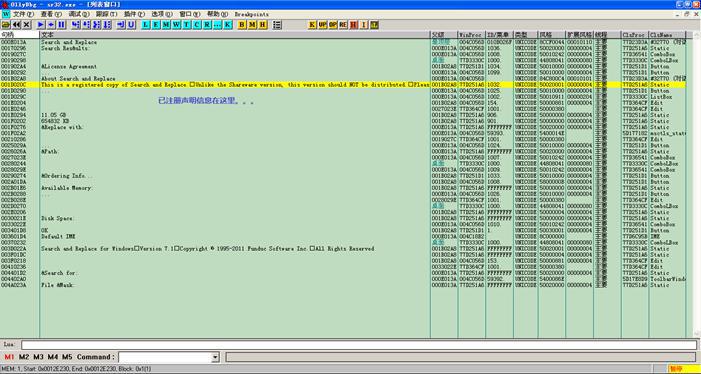Select the M3 memory button
This screenshot has height=374, width=701.
[x=38, y=357]
